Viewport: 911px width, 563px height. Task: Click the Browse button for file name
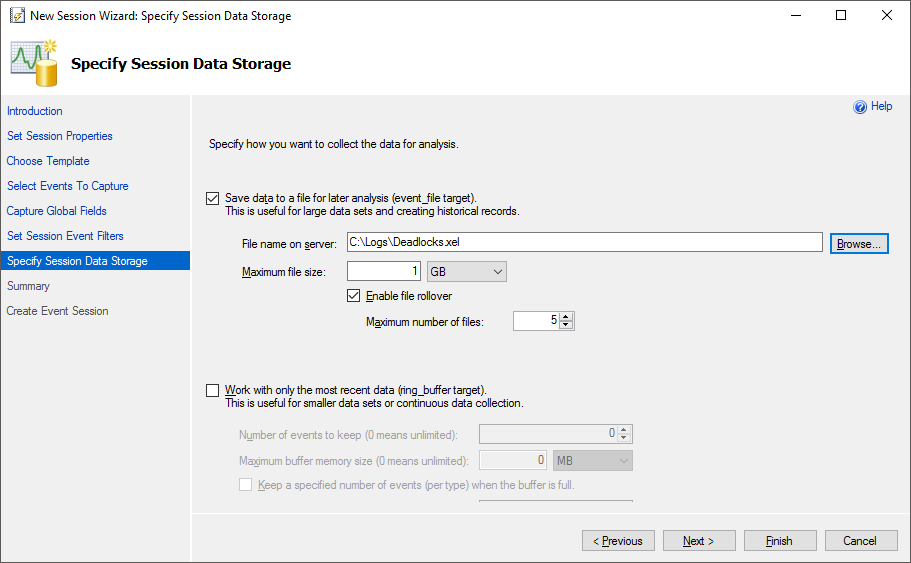click(859, 244)
